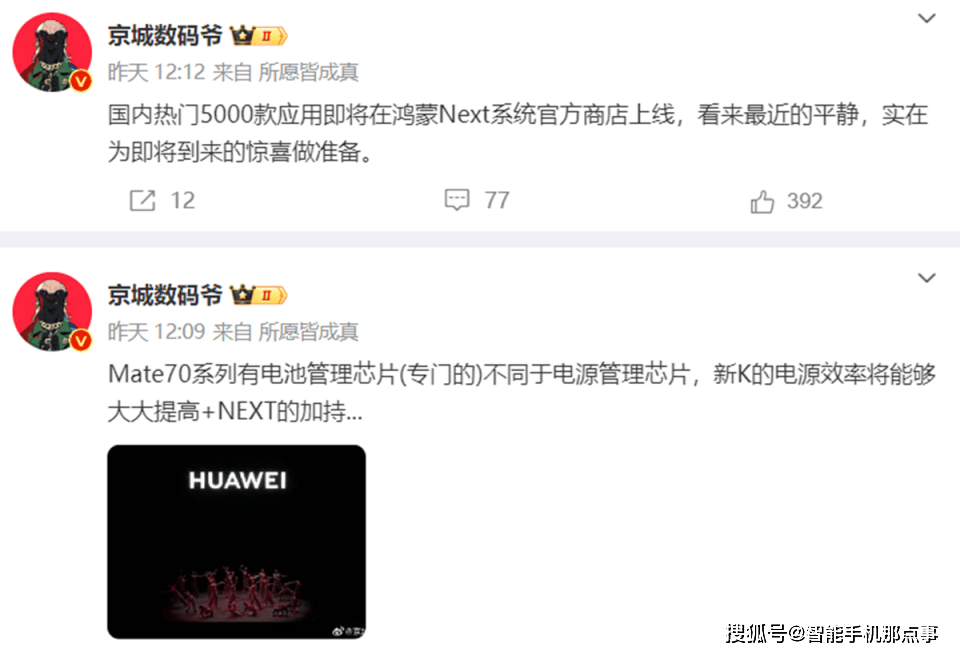Open the post text about 鸿蒙Next apps
This screenshot has height=655, width=960.
518,133
